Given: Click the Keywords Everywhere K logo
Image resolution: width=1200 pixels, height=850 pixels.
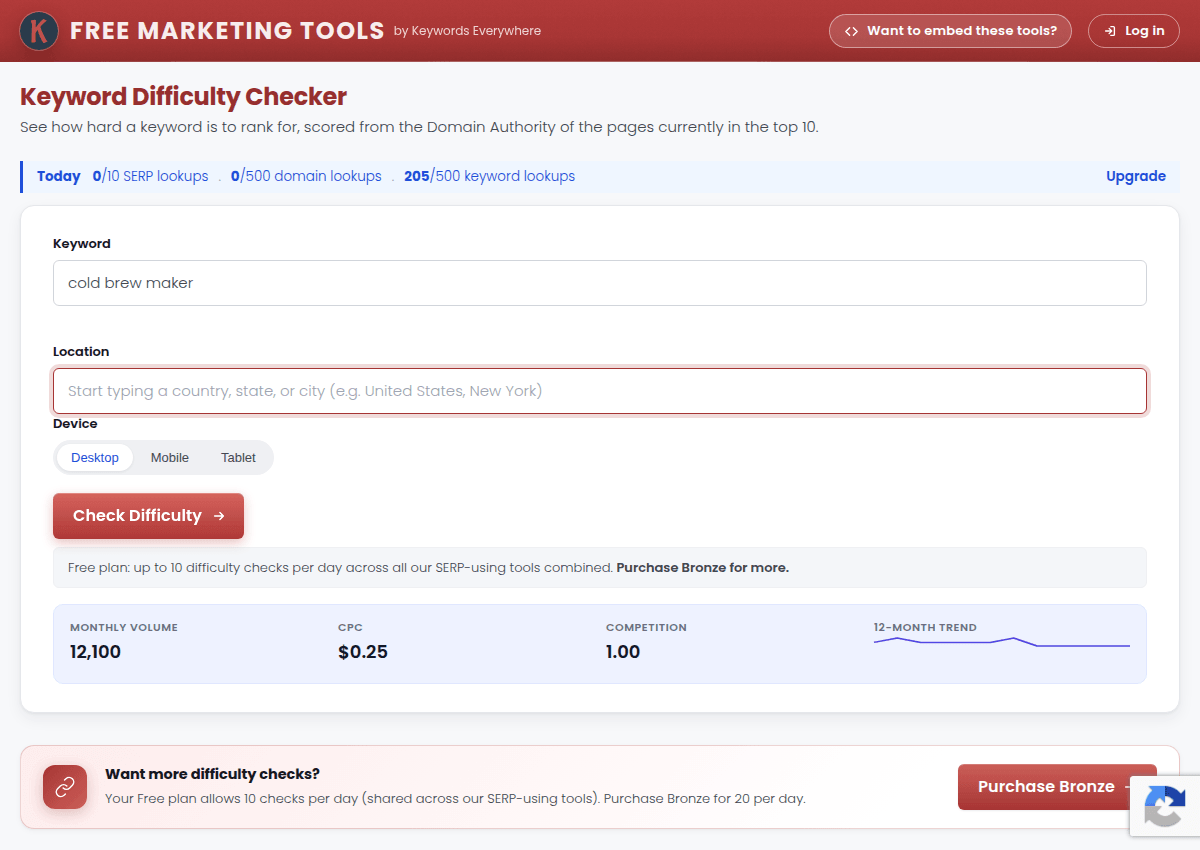Looking at the screenshot, I should [x=39, y=31].
